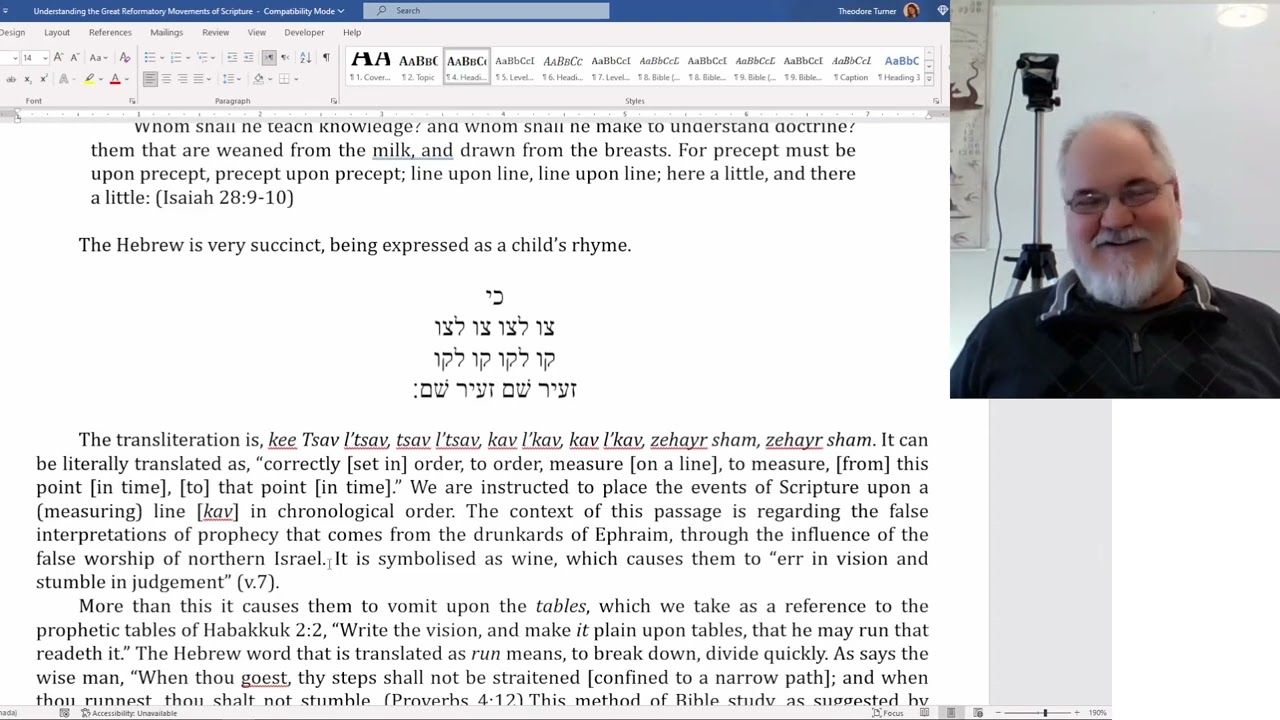Decrease paragraph indent
Viewport: 1280px width, 720px height.
pyautogui.click(x=232, y=57)
